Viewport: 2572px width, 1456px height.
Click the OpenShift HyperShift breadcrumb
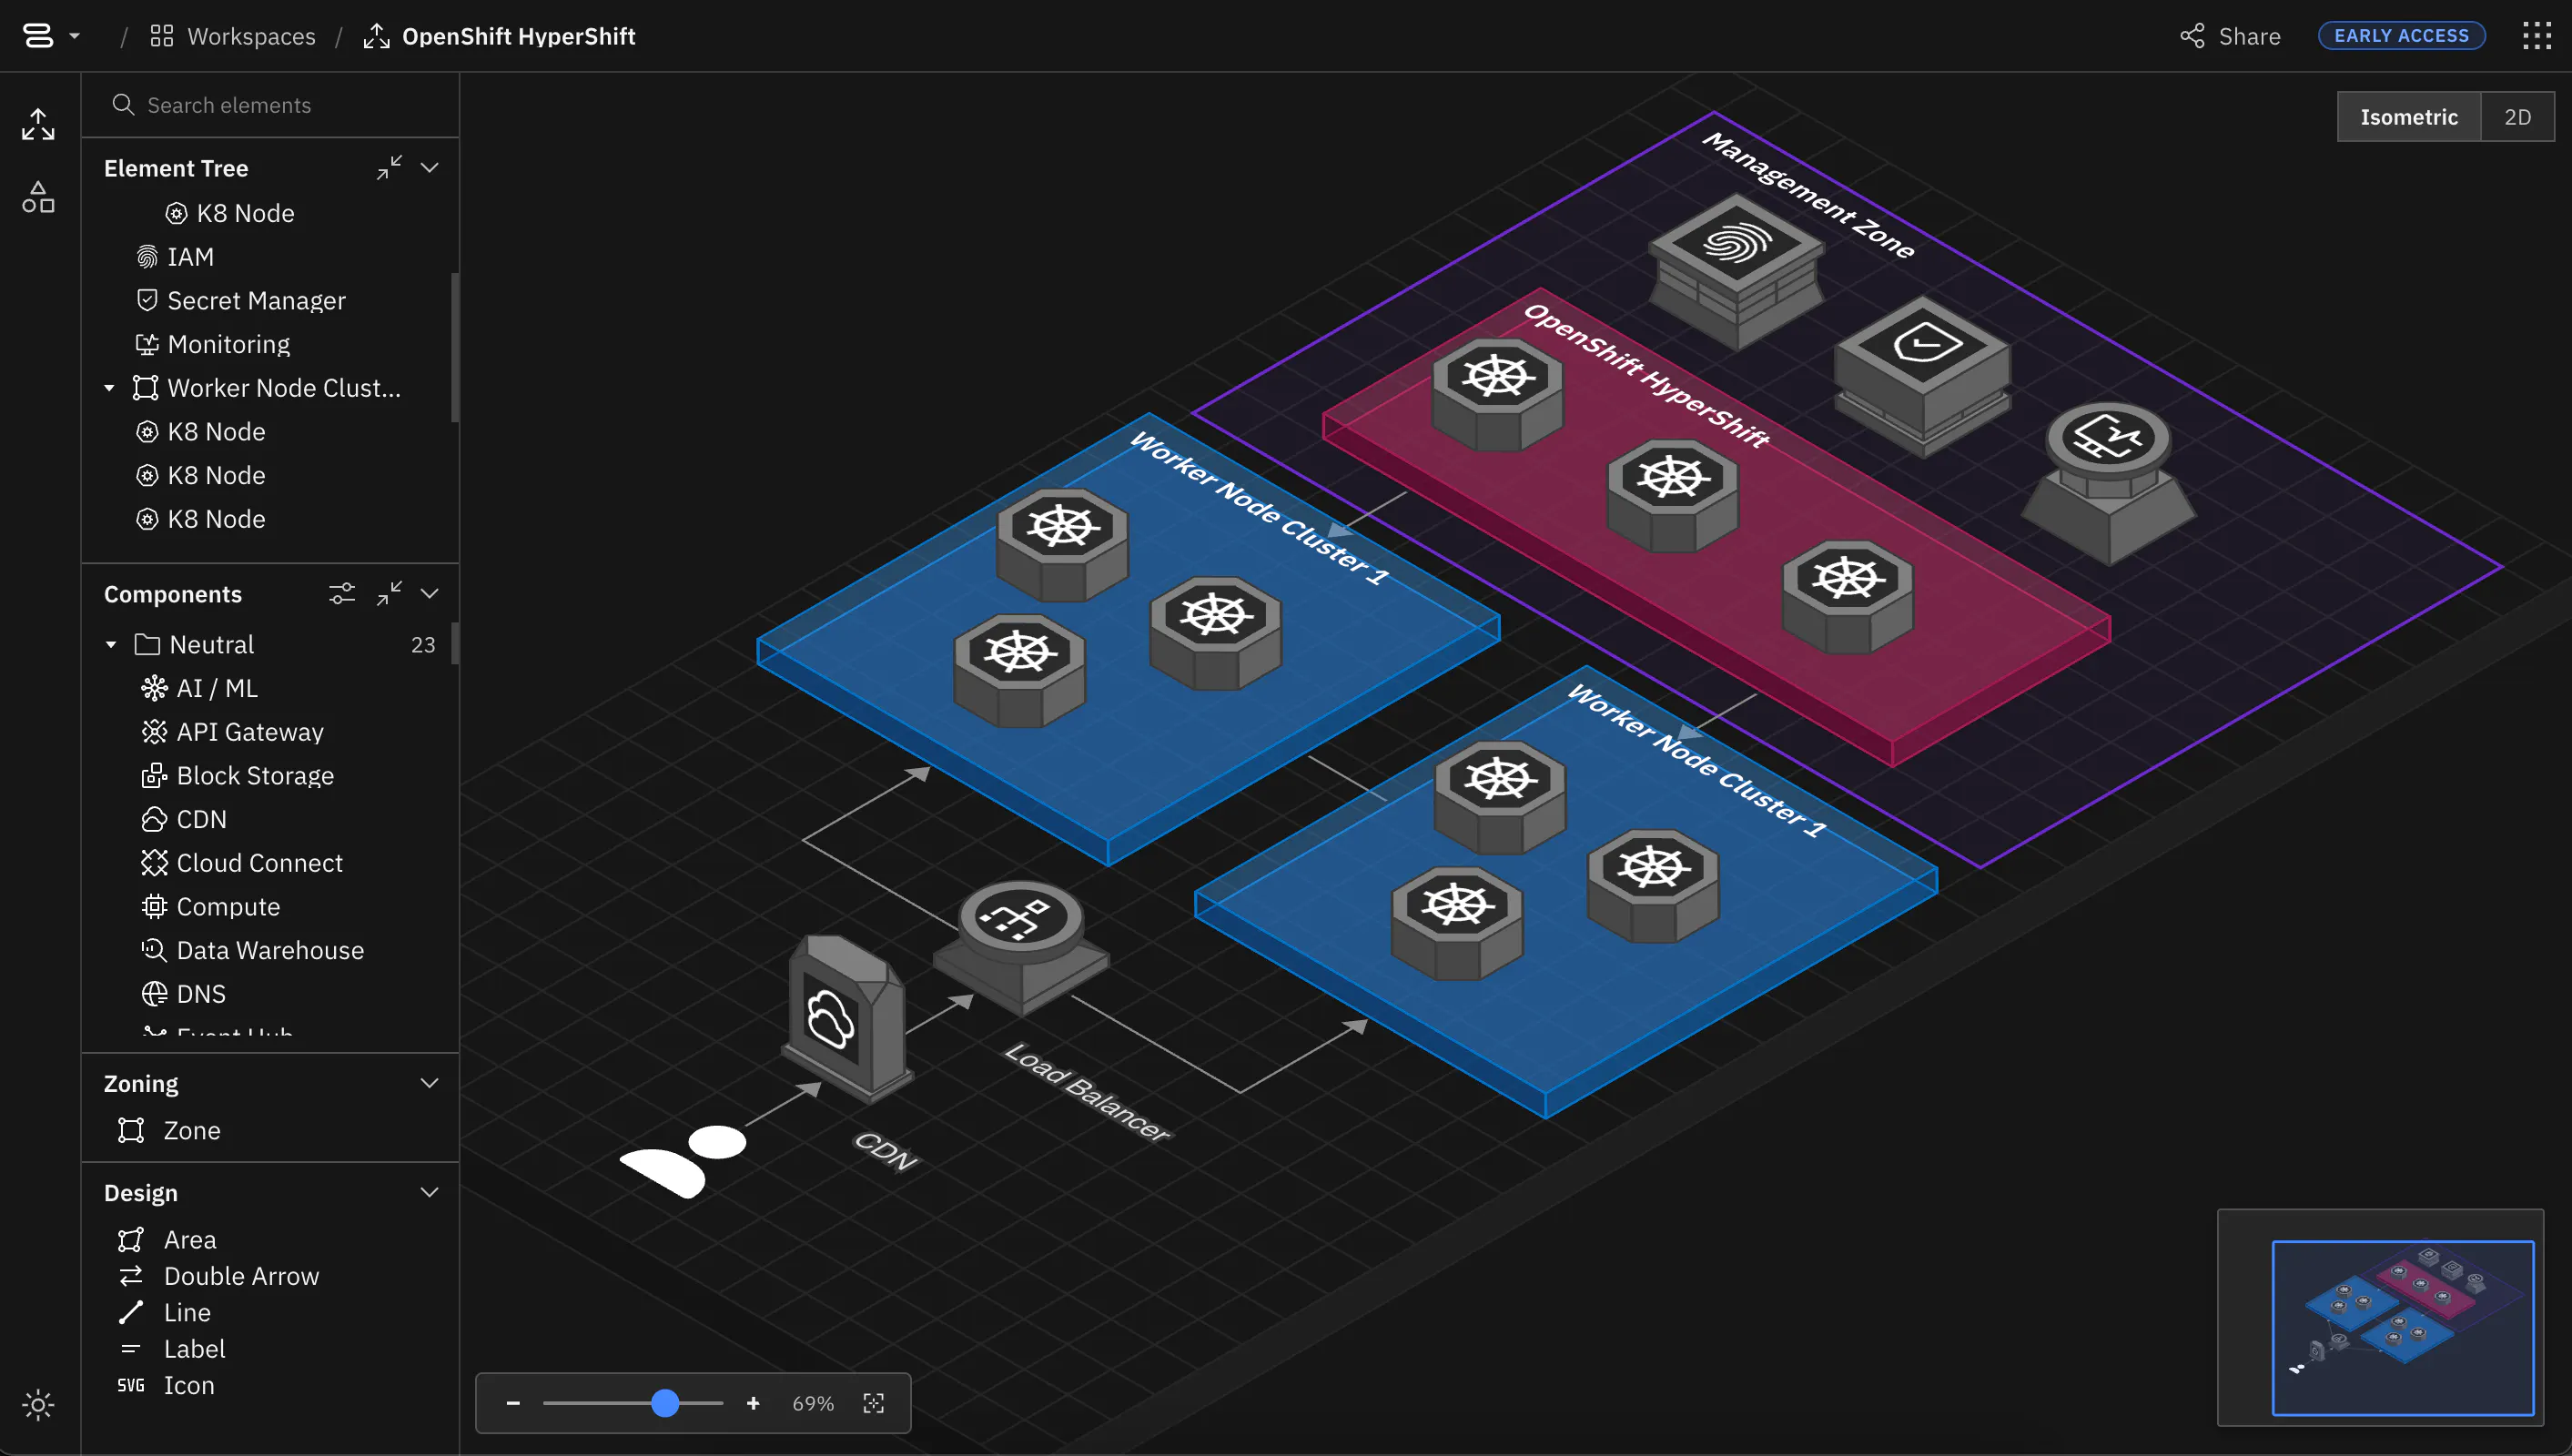[x=500, y=36]
